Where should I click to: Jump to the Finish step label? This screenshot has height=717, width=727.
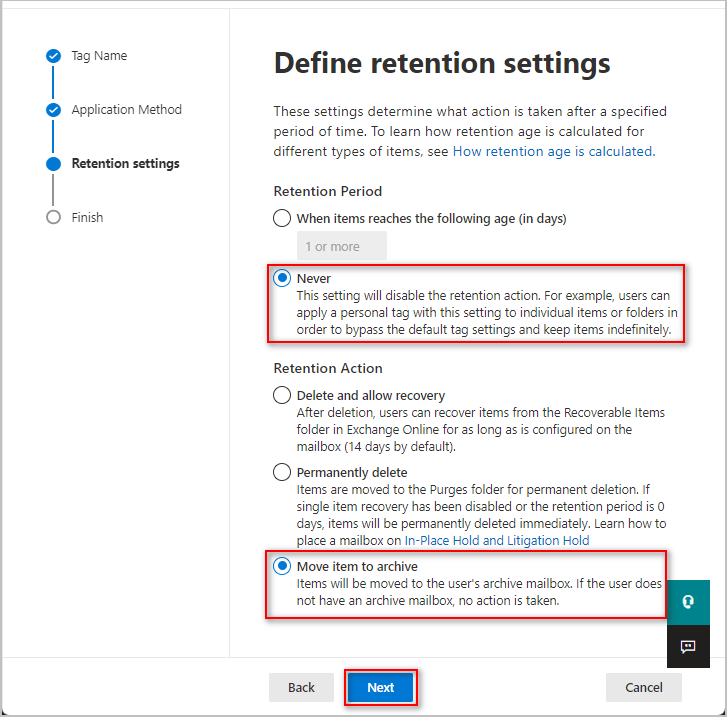click(x=87, y=217)
